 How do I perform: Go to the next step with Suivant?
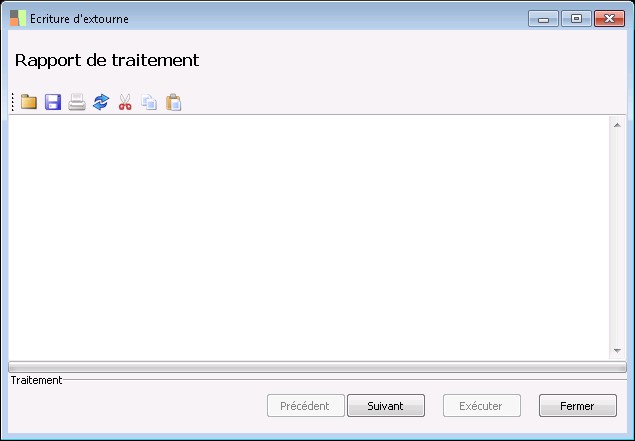point(386,405)
